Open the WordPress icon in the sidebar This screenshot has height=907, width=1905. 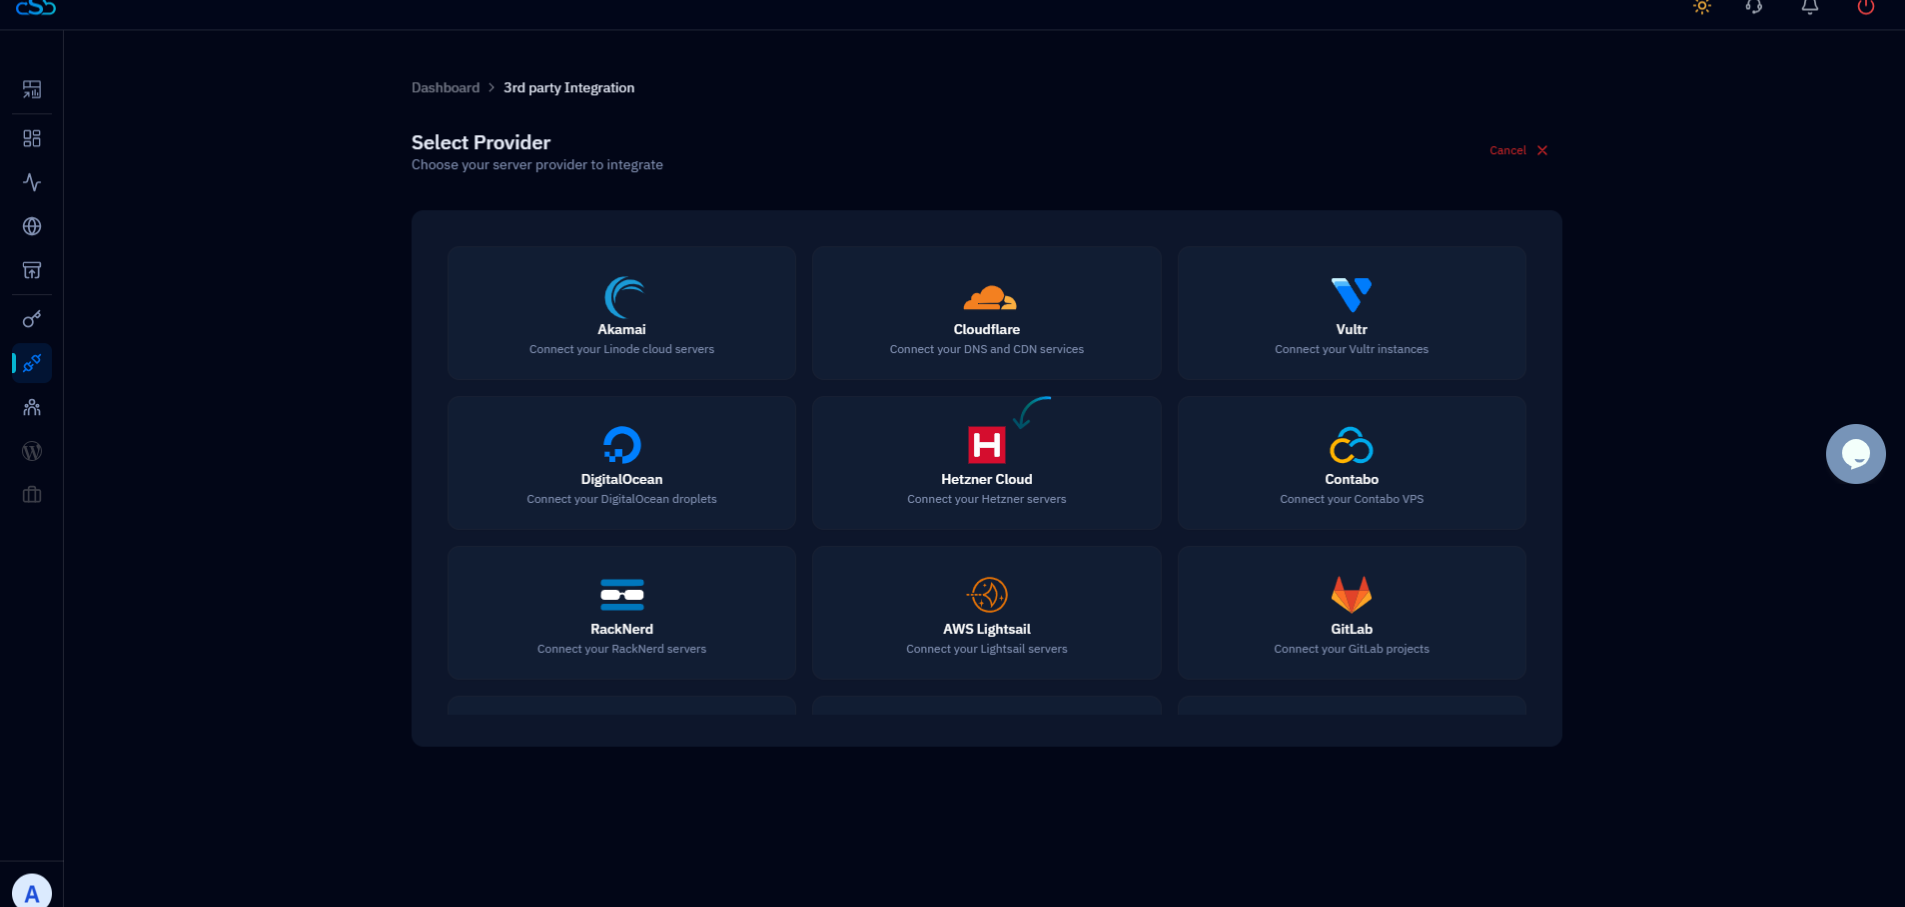(32, 451)
